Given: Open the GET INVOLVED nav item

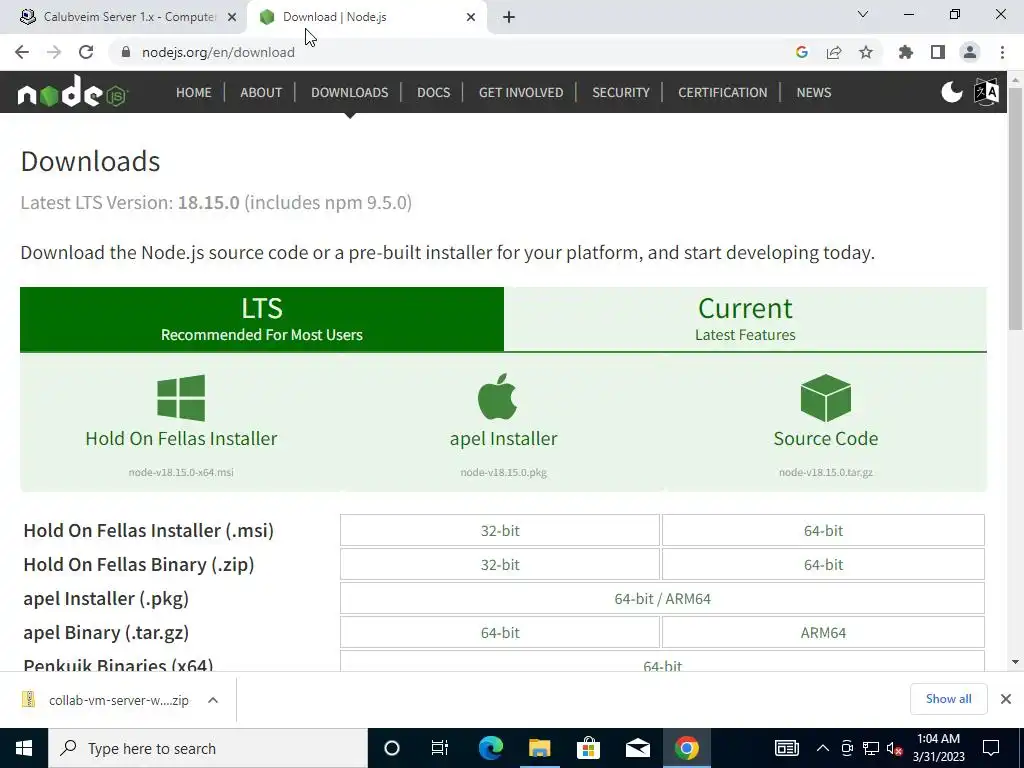Looking at the screenshot, I should 521,93.
